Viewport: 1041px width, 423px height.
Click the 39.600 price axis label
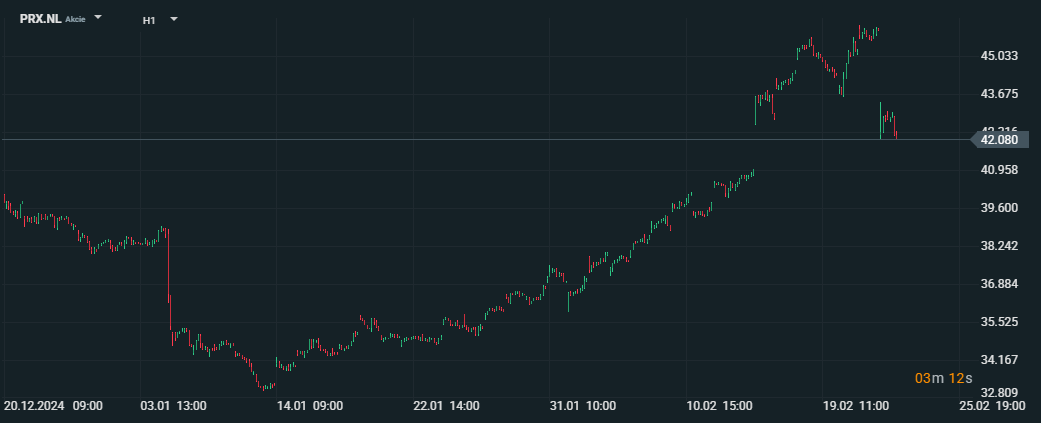(999, 208)
